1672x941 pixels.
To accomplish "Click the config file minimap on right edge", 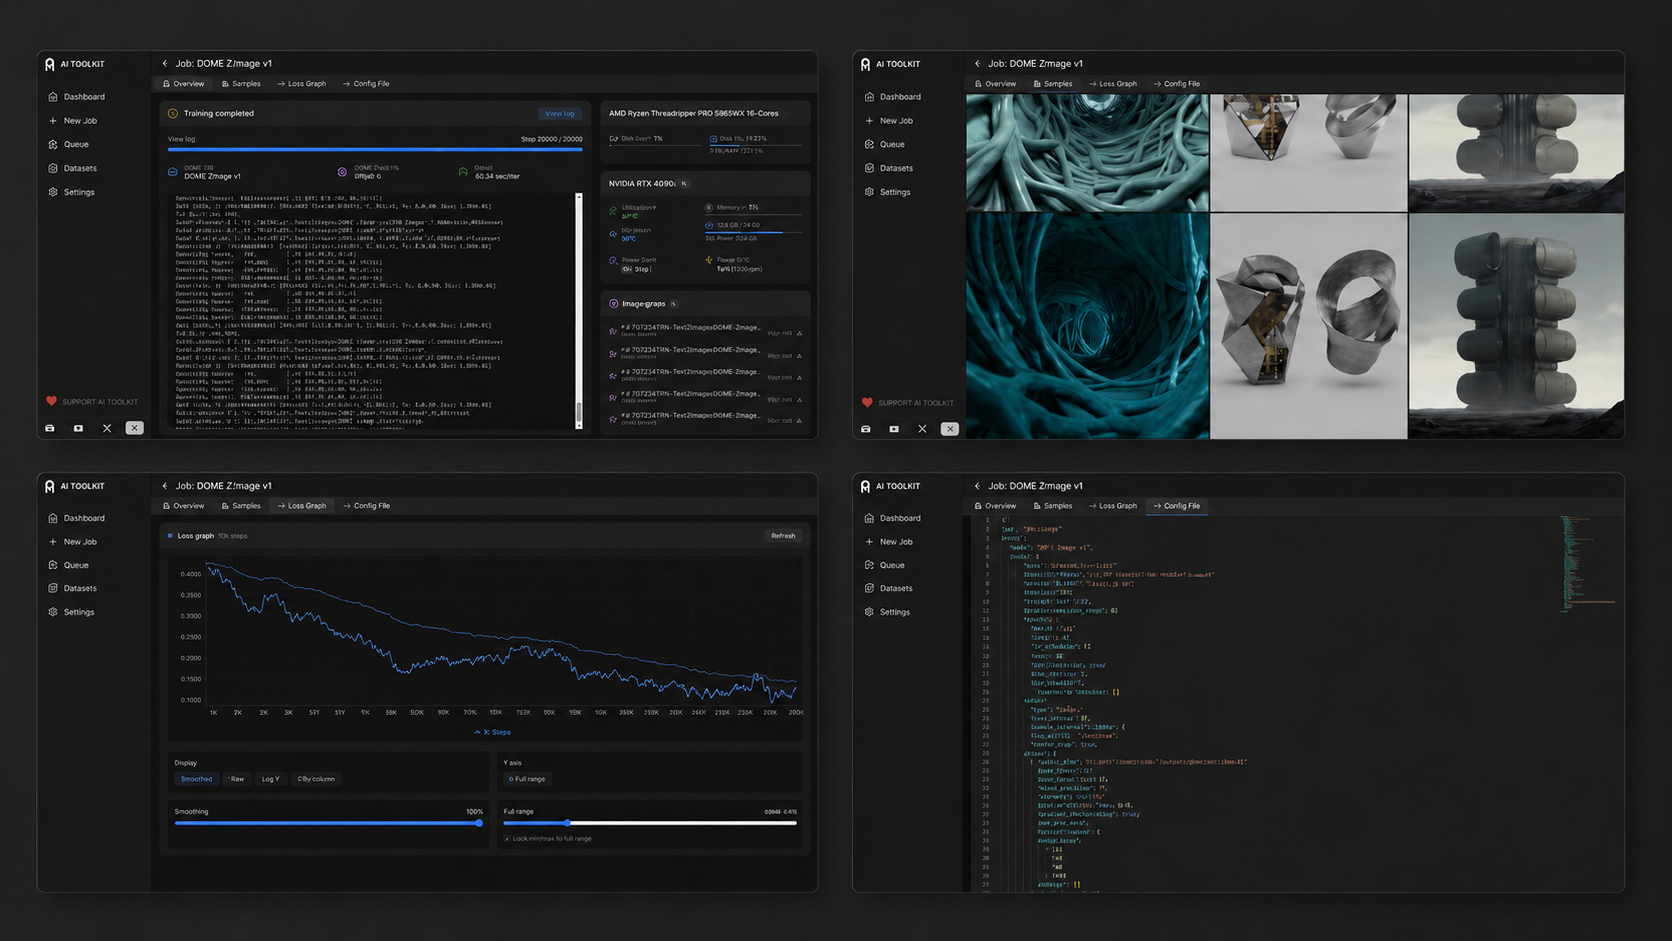I will click(x=1587, y=563).
